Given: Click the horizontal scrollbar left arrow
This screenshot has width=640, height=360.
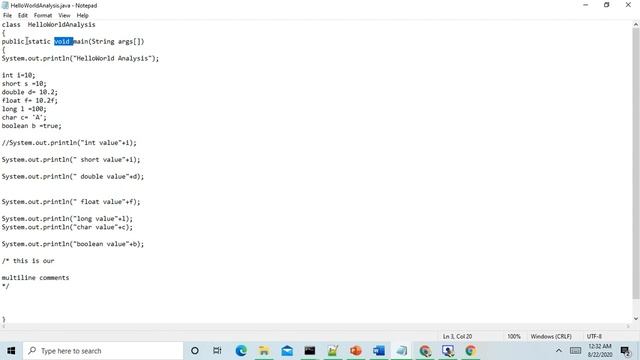Looking at the screenshot, I should coord(4,326).
